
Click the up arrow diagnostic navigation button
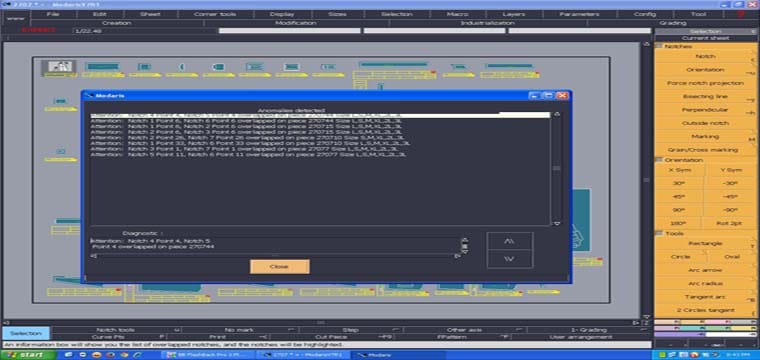509,241
